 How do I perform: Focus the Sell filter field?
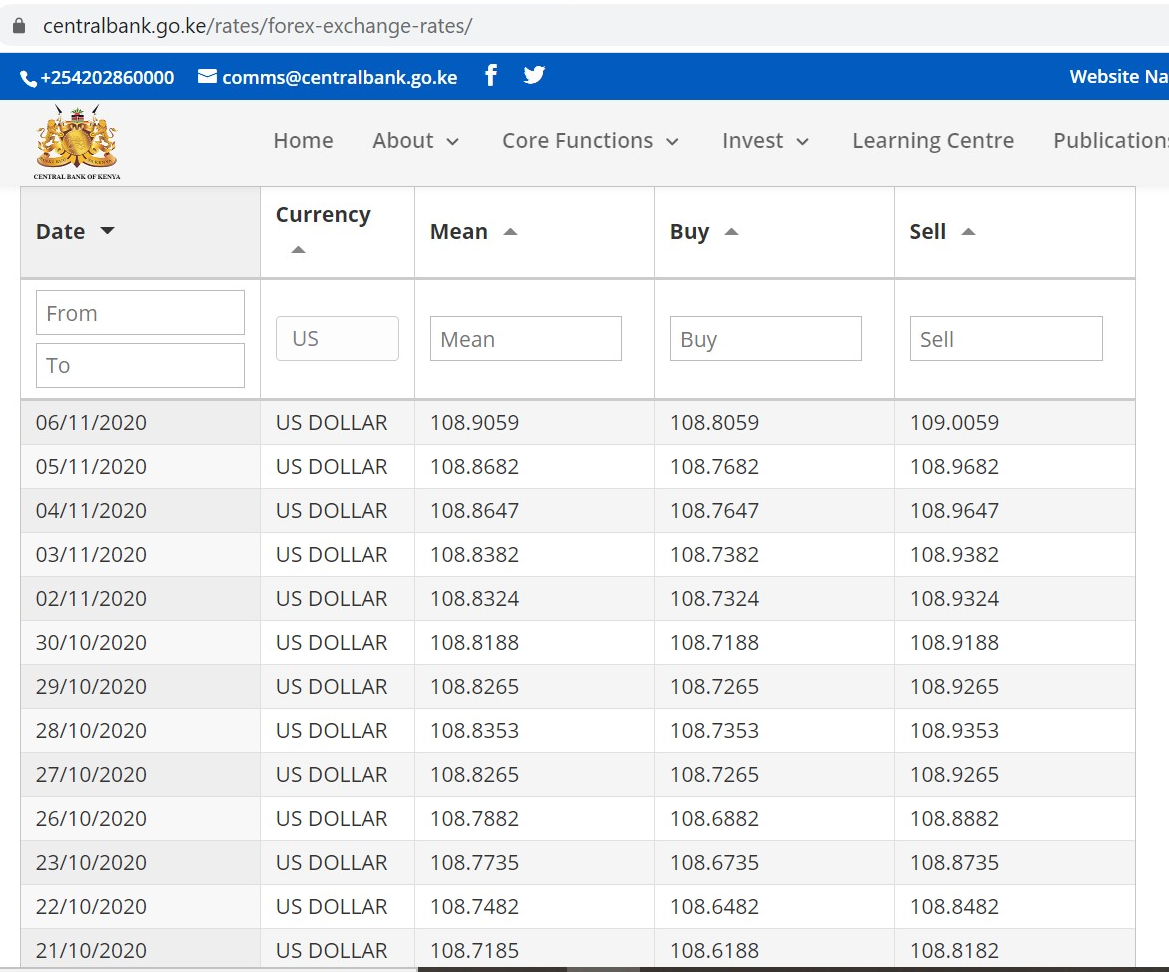click(x=1006, y=338)
